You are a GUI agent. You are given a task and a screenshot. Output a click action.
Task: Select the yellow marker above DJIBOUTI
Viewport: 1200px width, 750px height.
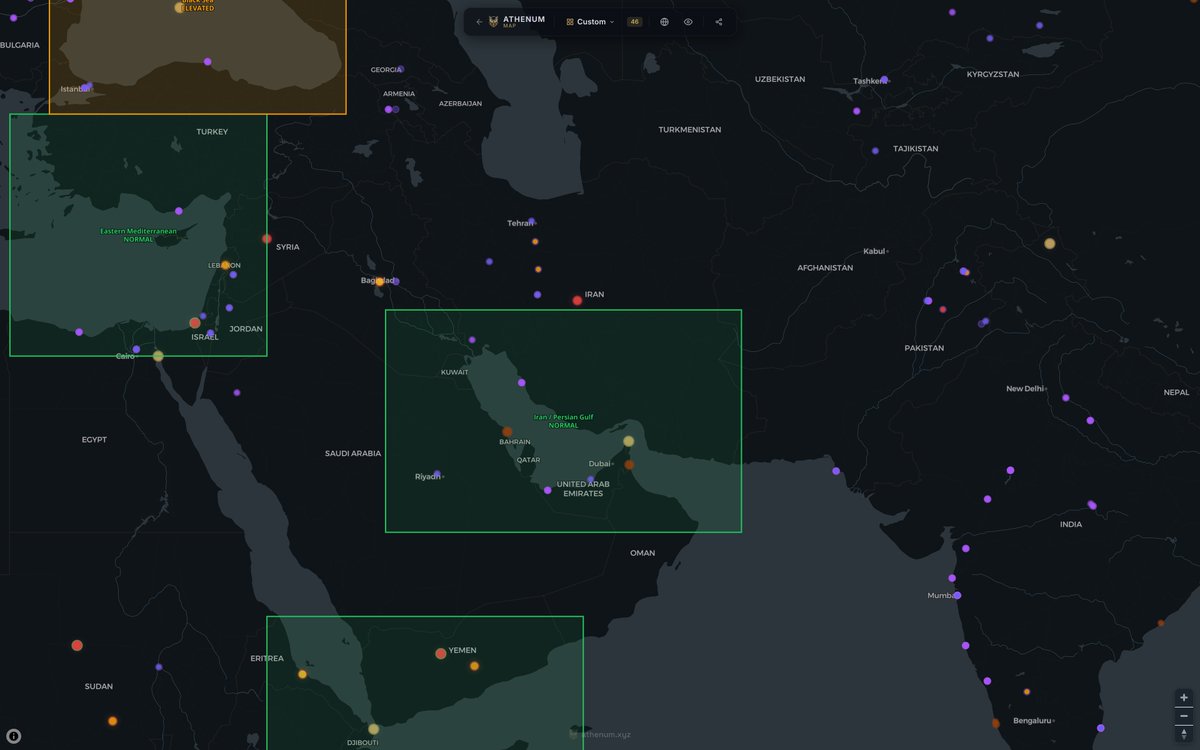click(x=374, y=729)
